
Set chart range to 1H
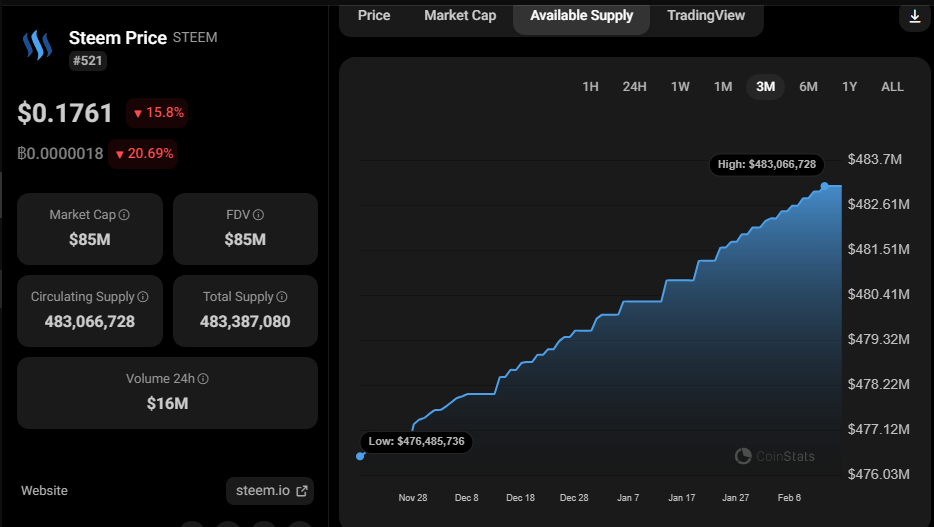pyautogui.click(x=590, y=87)
